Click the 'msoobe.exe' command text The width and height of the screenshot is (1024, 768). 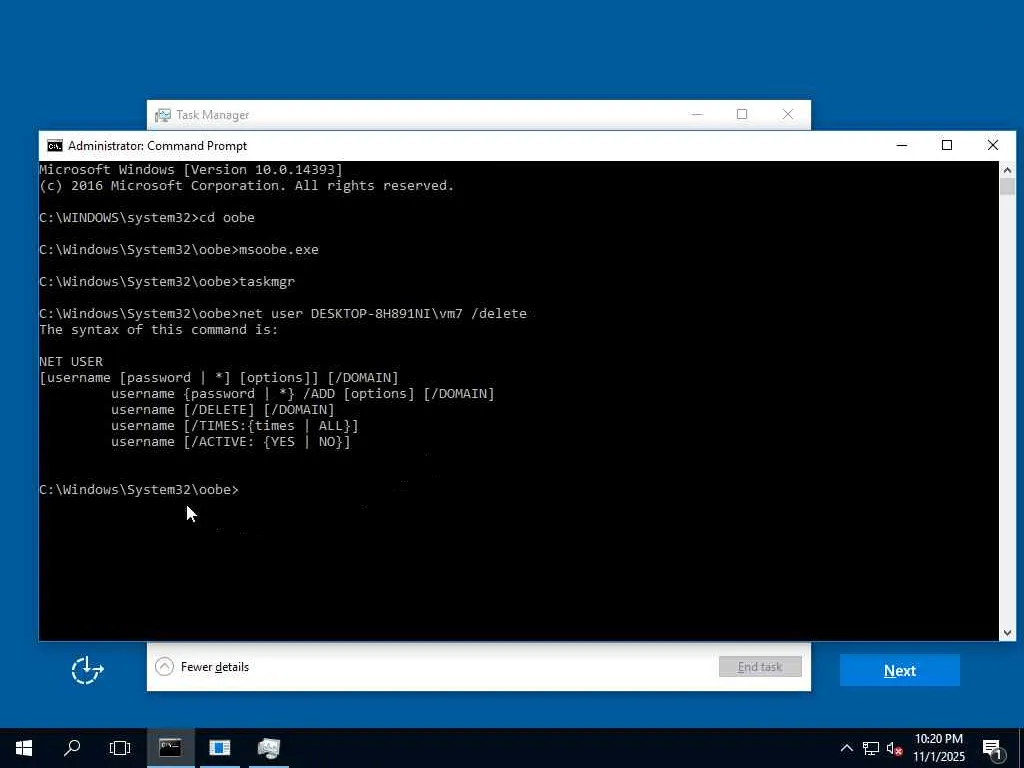pos(279,249)
